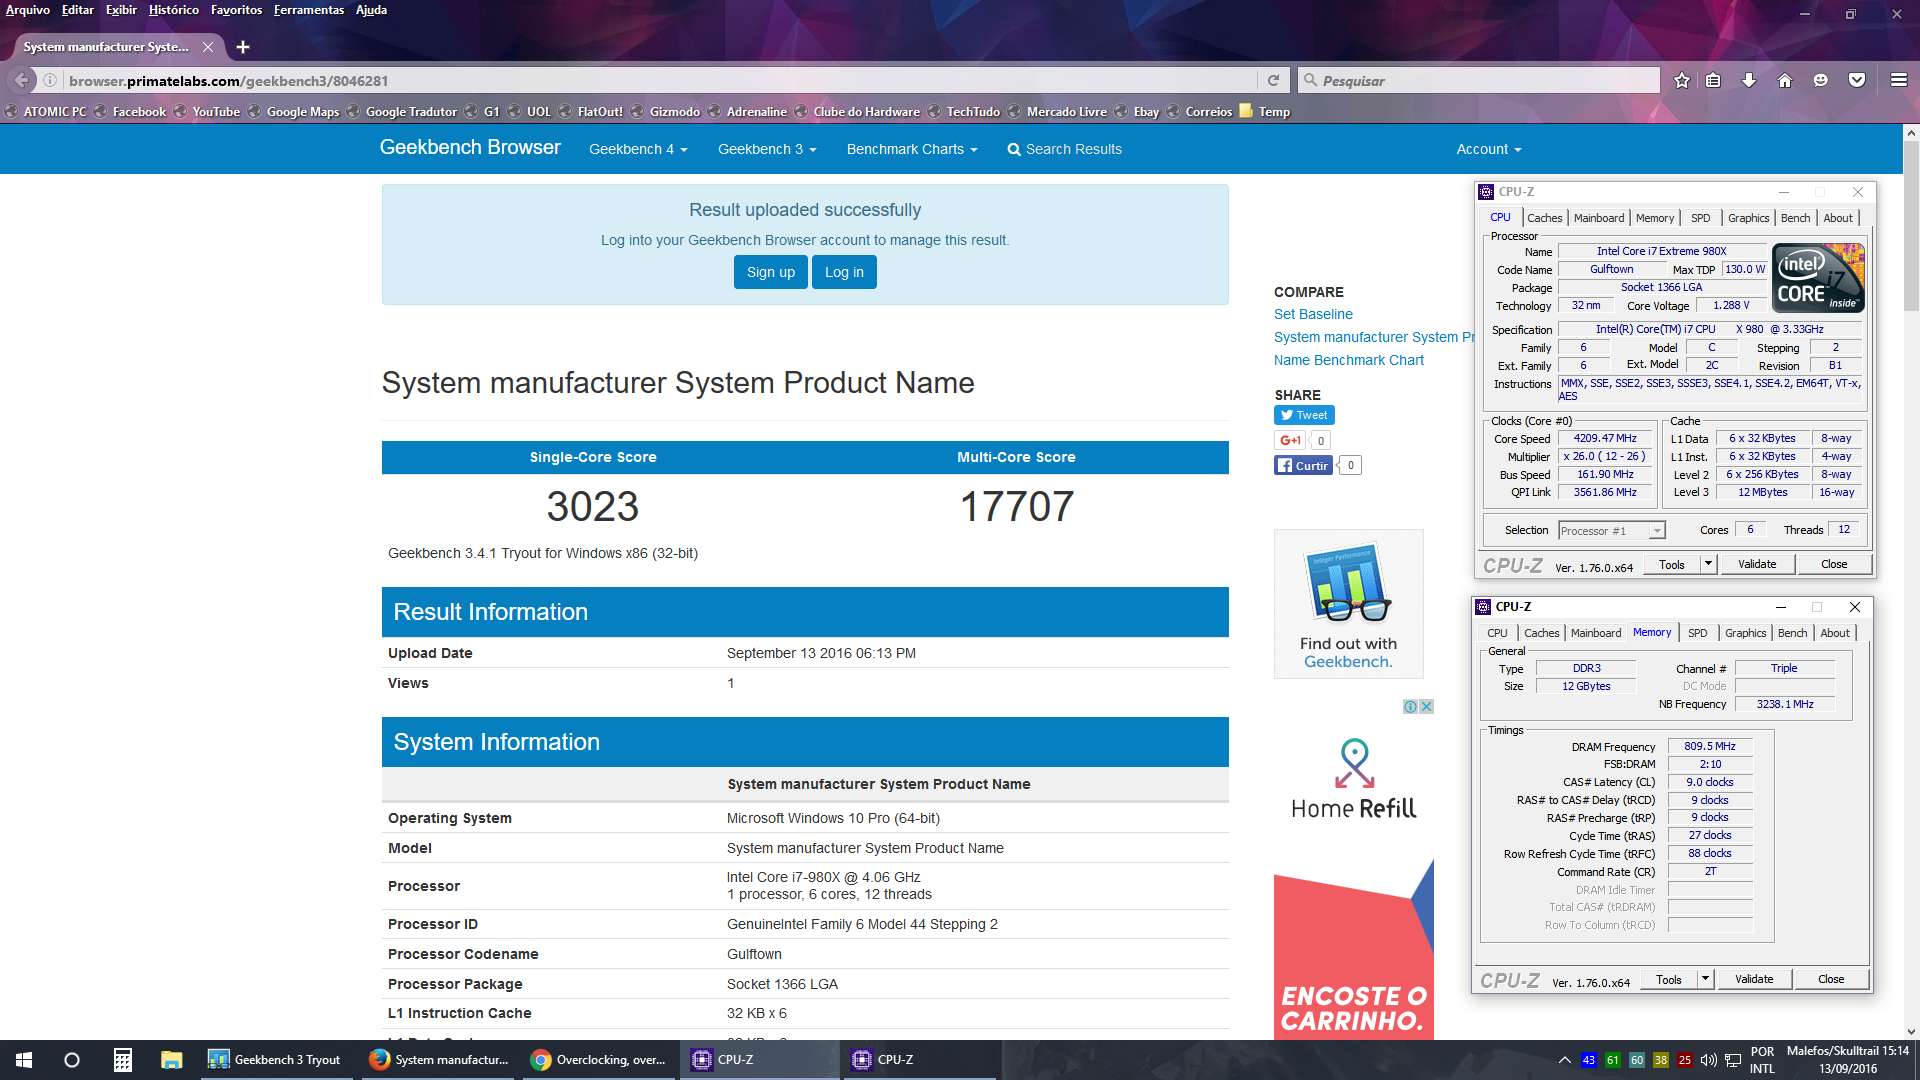Open Bench tab in upper CPU-Z window

pos(1795,218)
